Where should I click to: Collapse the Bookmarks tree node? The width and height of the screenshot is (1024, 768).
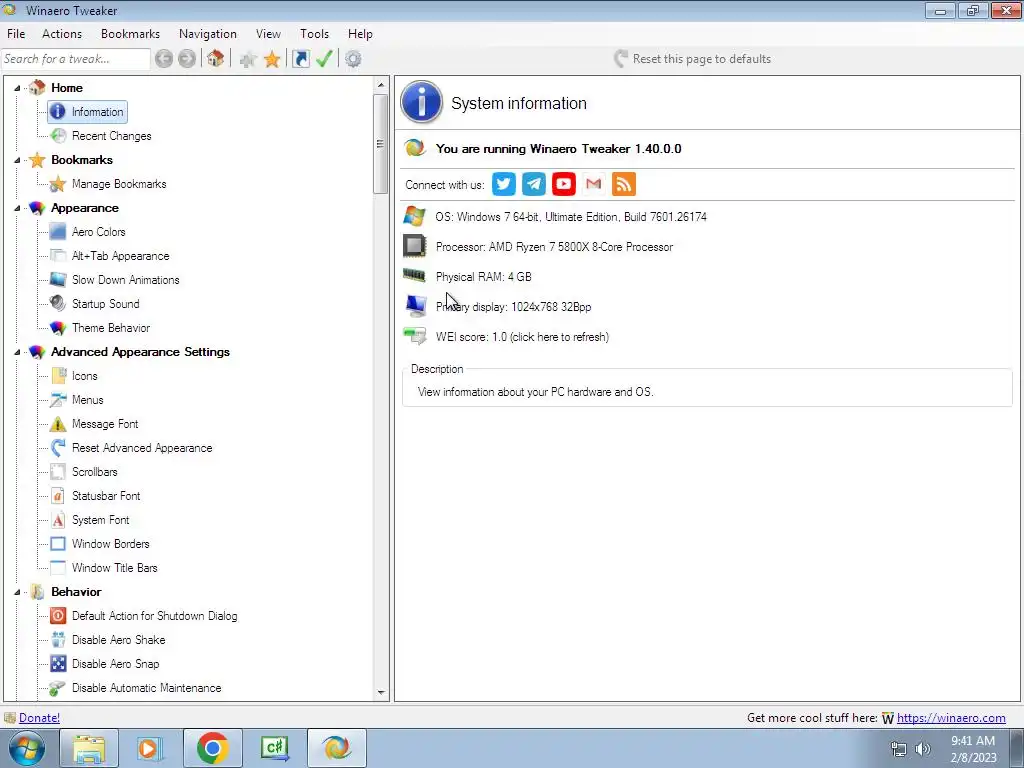pyautogui.click(x=18, y=160)
